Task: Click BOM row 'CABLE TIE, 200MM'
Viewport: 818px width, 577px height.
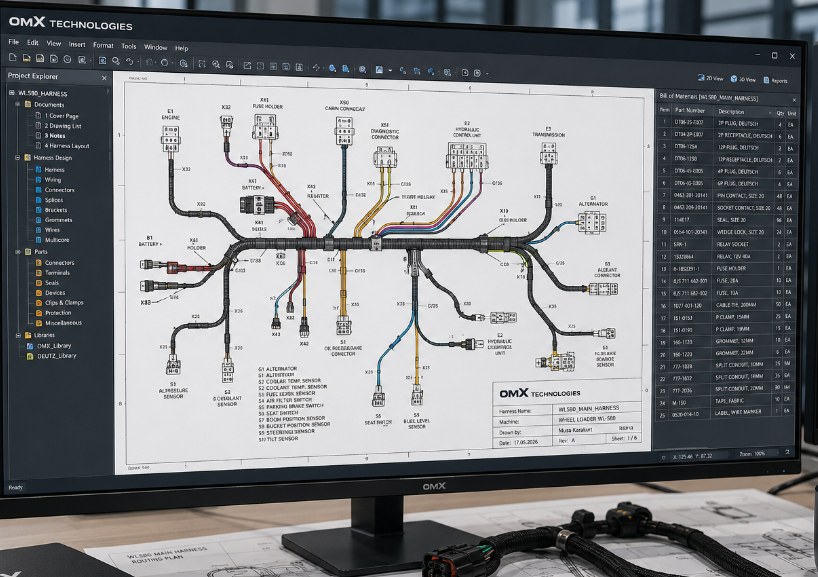Action: tap(727, 305)
